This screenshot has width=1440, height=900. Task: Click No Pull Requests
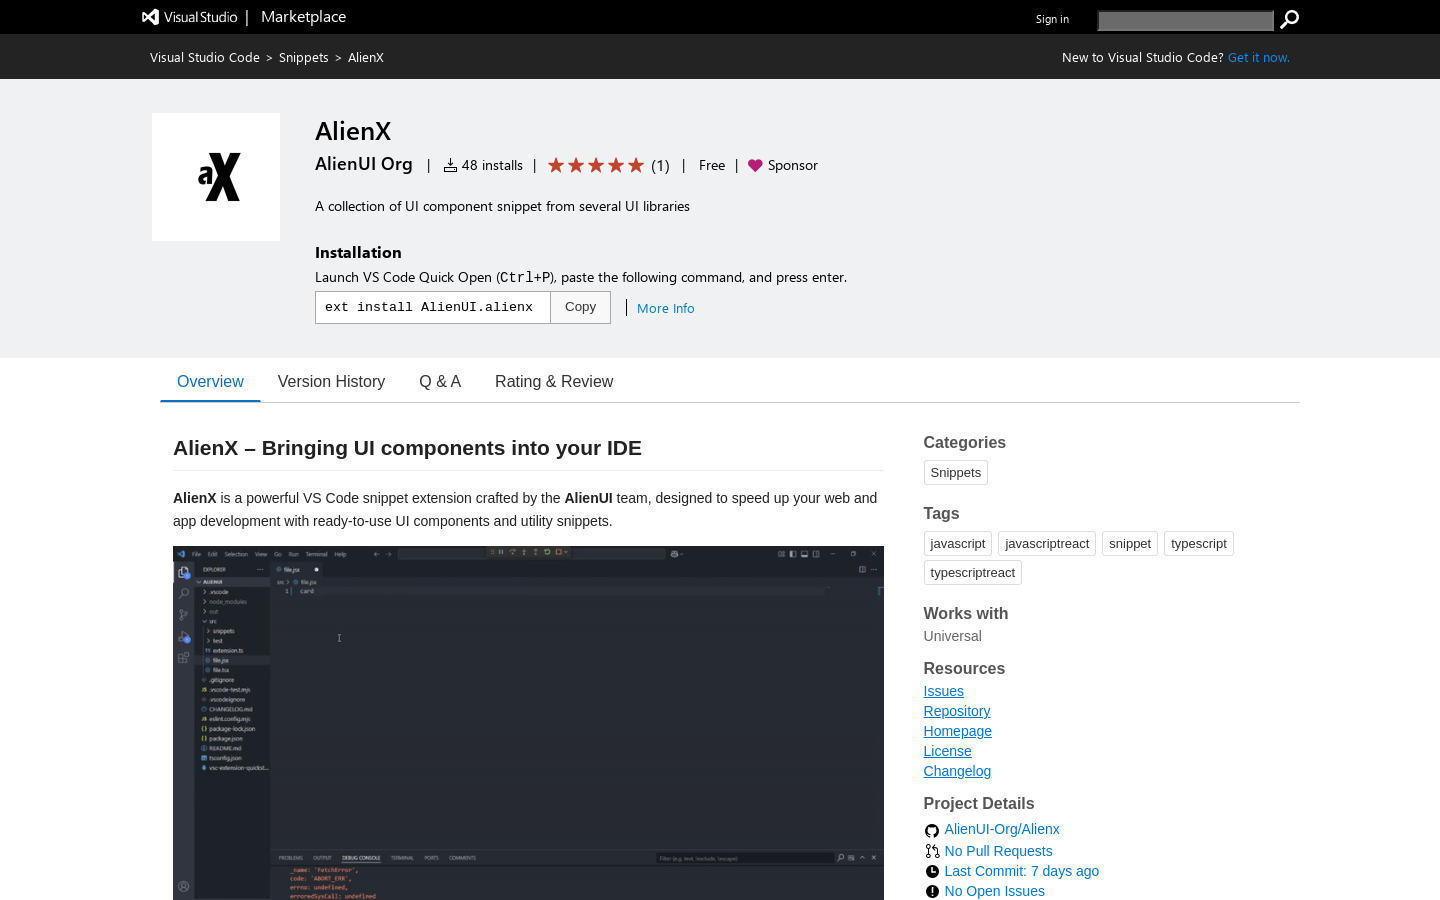[998, 851]
